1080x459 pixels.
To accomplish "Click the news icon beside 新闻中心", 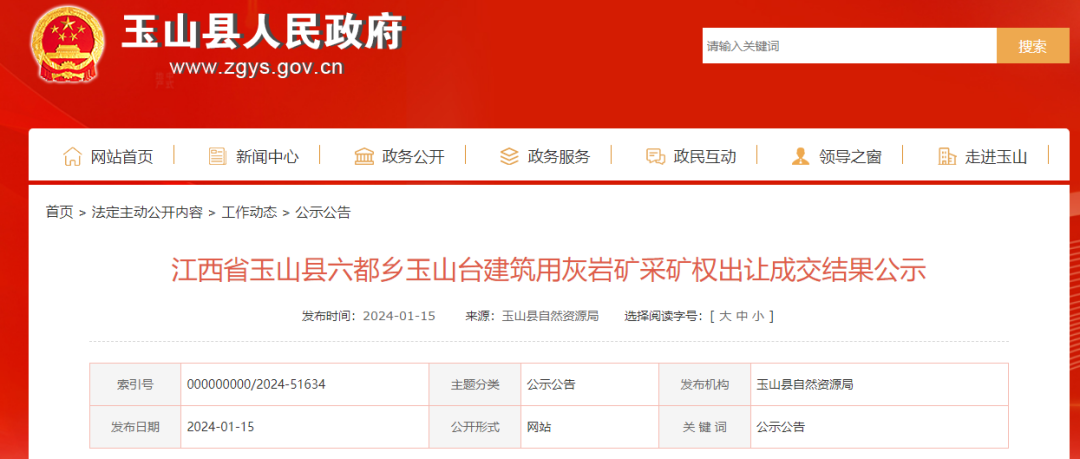I will [217, 156].
